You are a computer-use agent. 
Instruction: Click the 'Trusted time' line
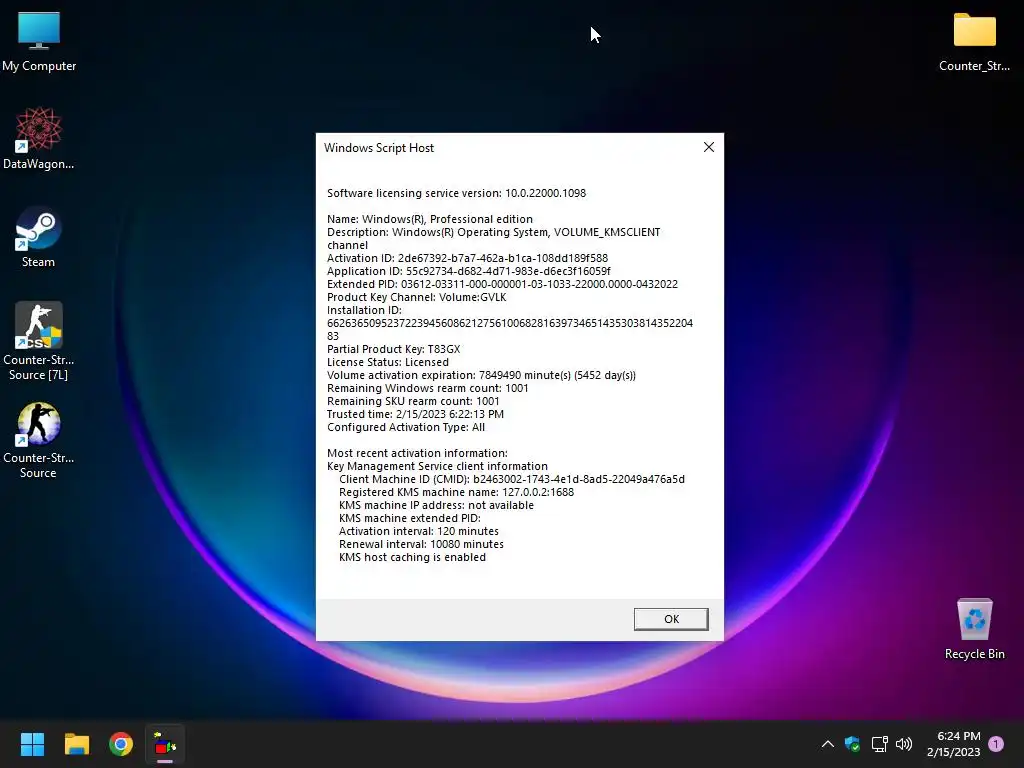tap(415, 415)
